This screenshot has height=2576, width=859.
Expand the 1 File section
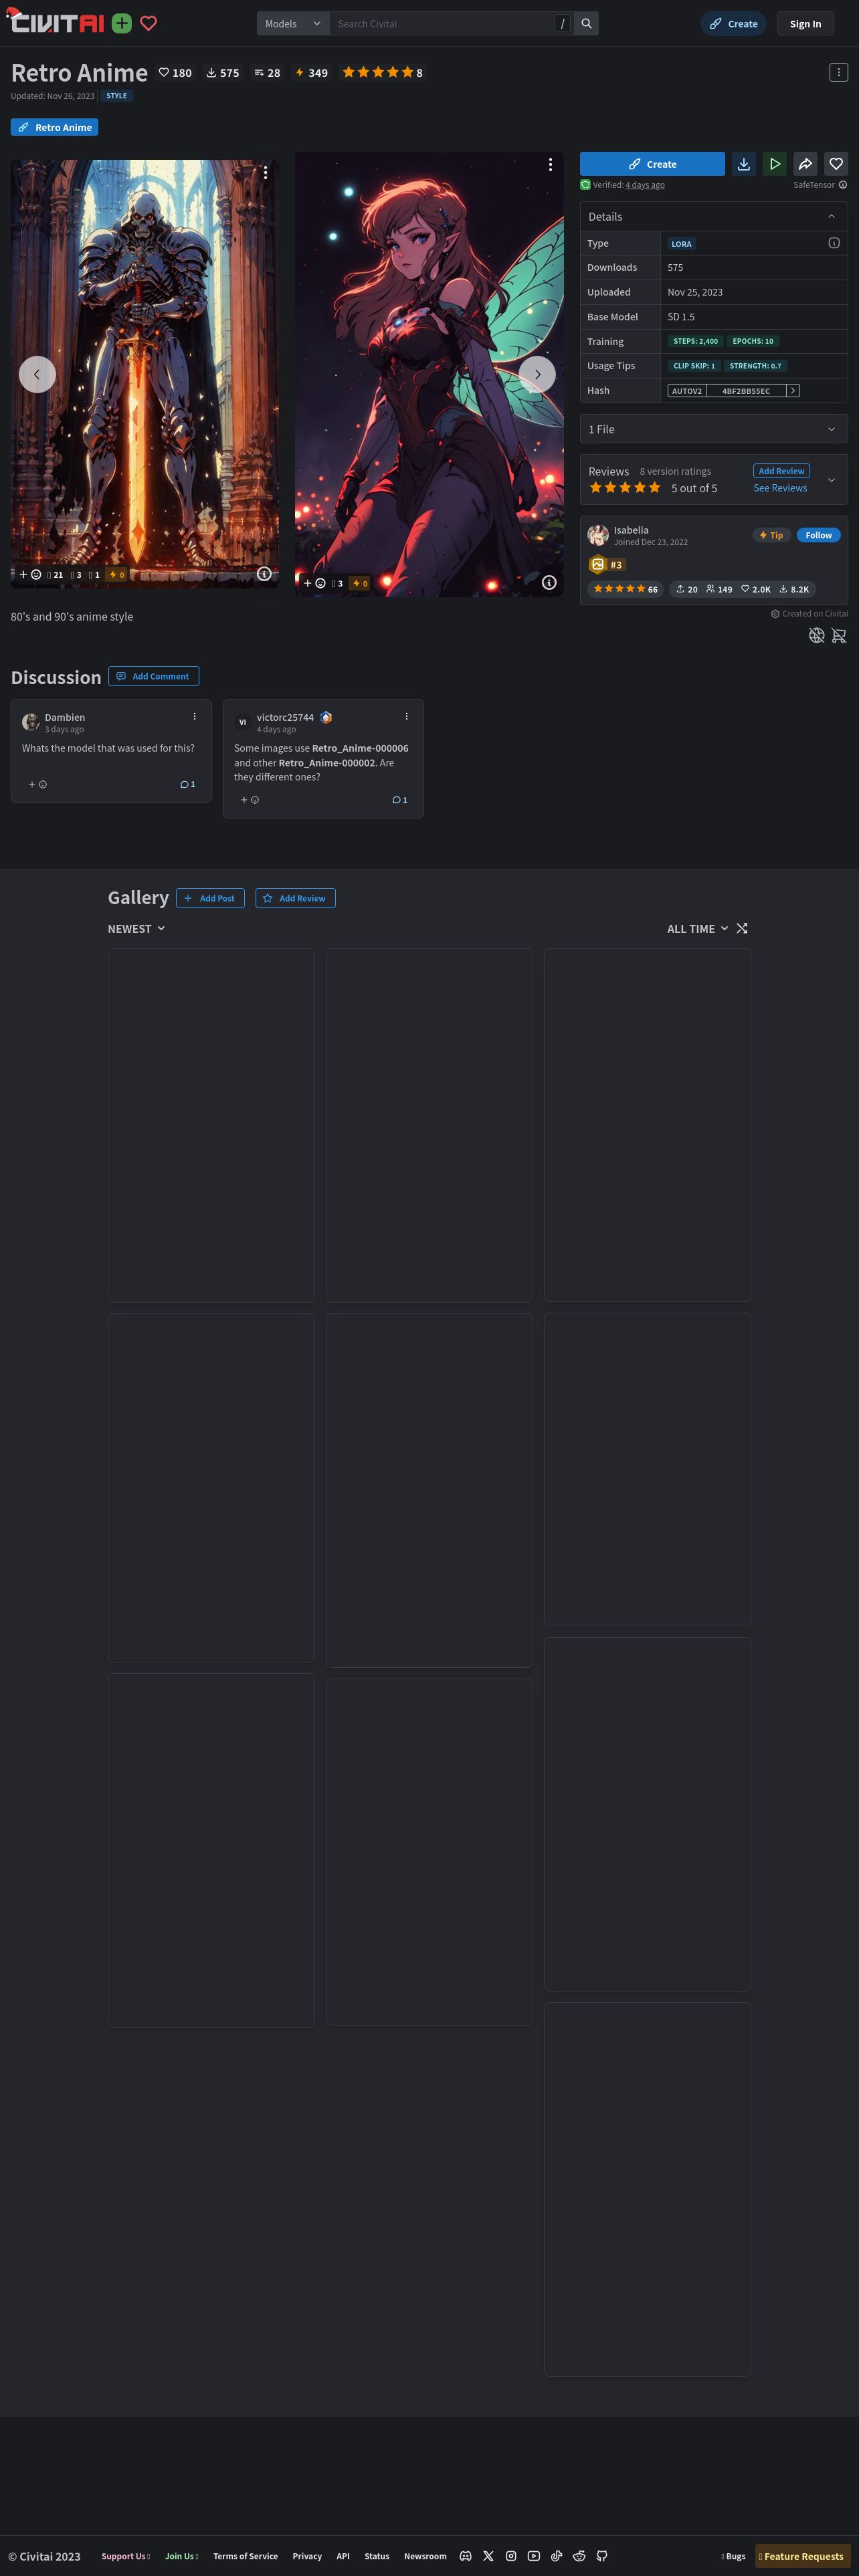pyautogui.click(x=714, y=429)
